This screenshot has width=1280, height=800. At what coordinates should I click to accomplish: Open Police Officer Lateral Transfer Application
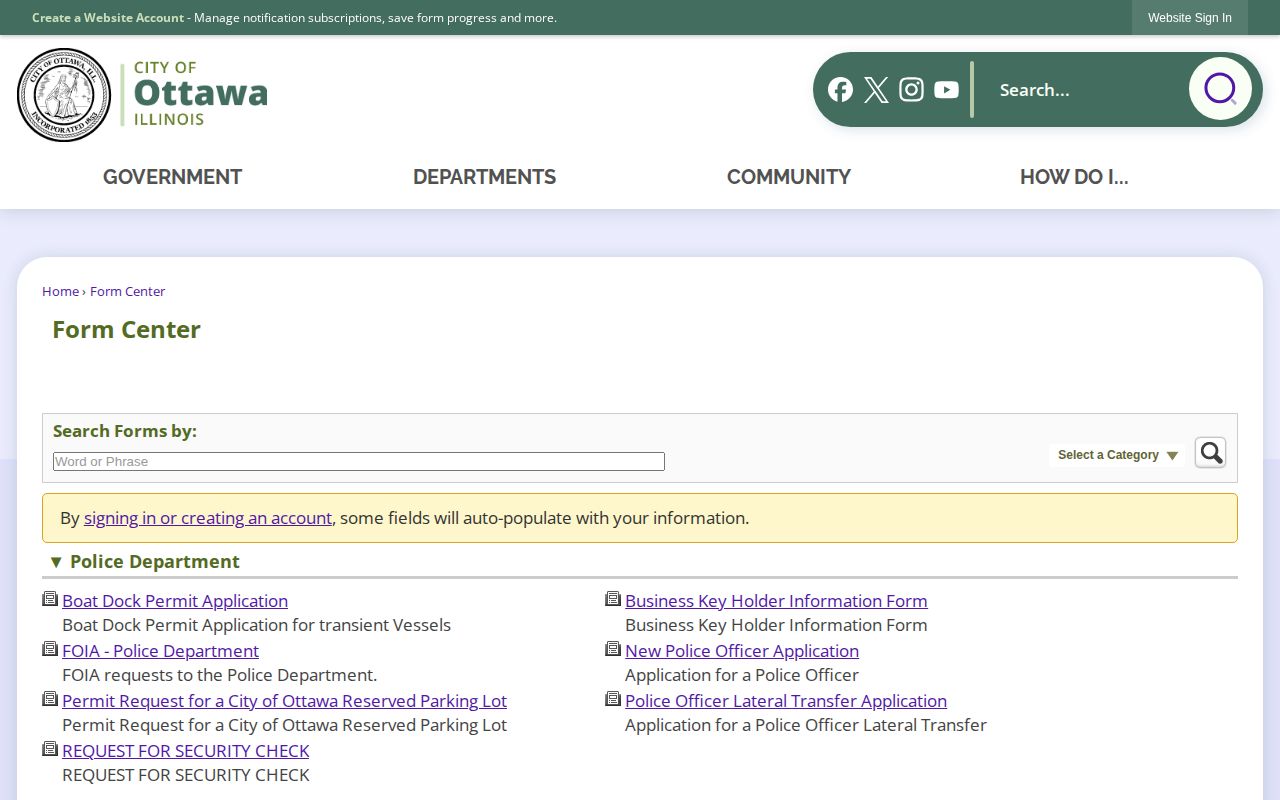click(x=786, y=701)
